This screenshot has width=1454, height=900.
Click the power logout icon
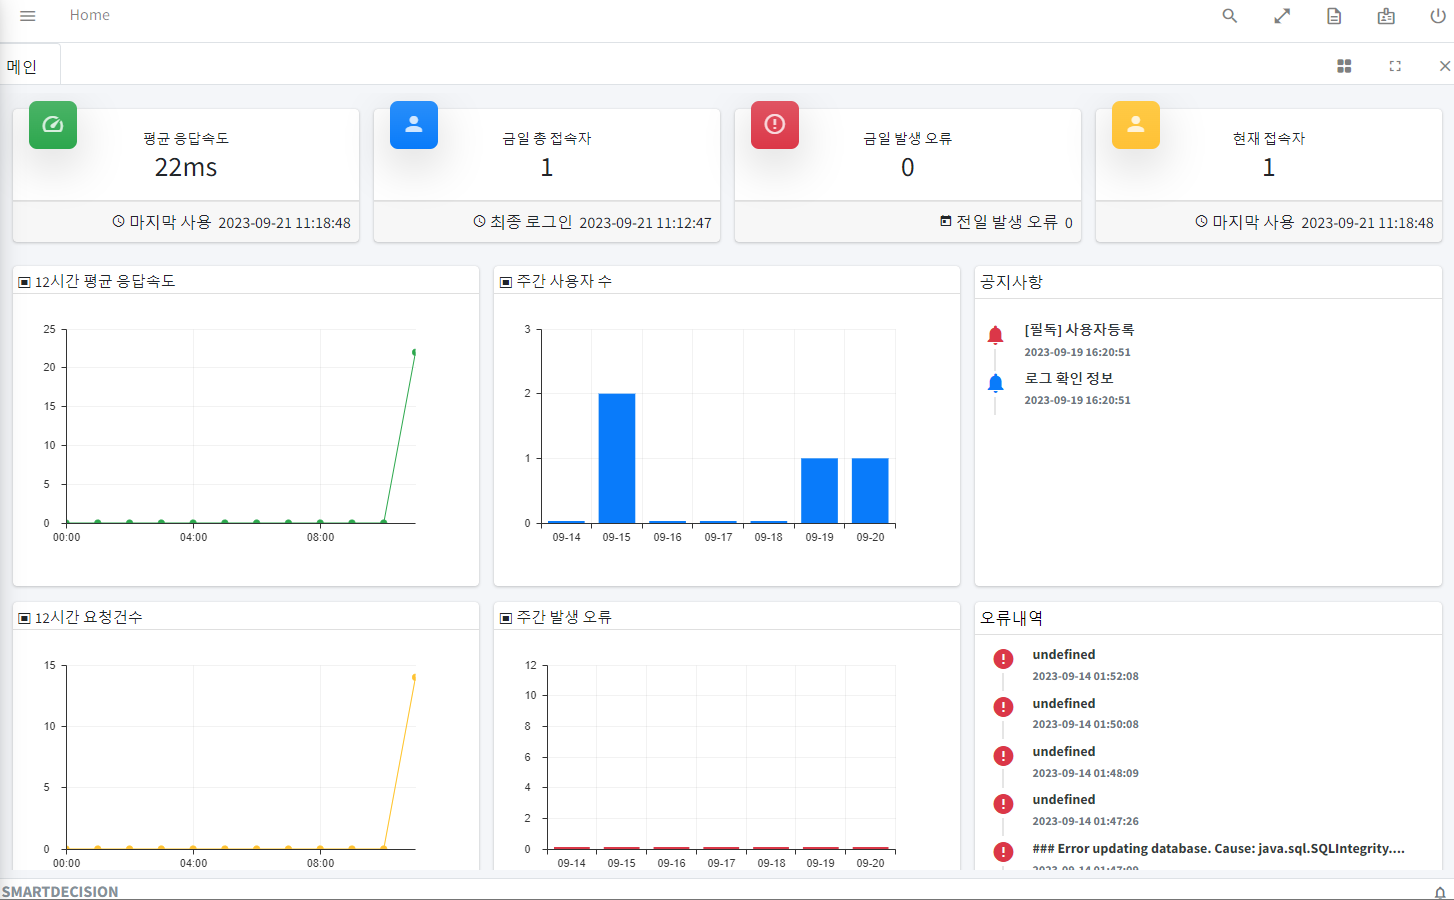[1438, 16]
